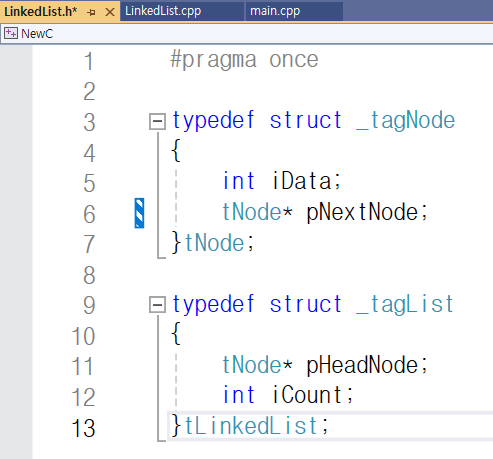Open the main.cpp tab
Image resolution: width=493 pixels, height=459 pixels.
click(294, 11)
